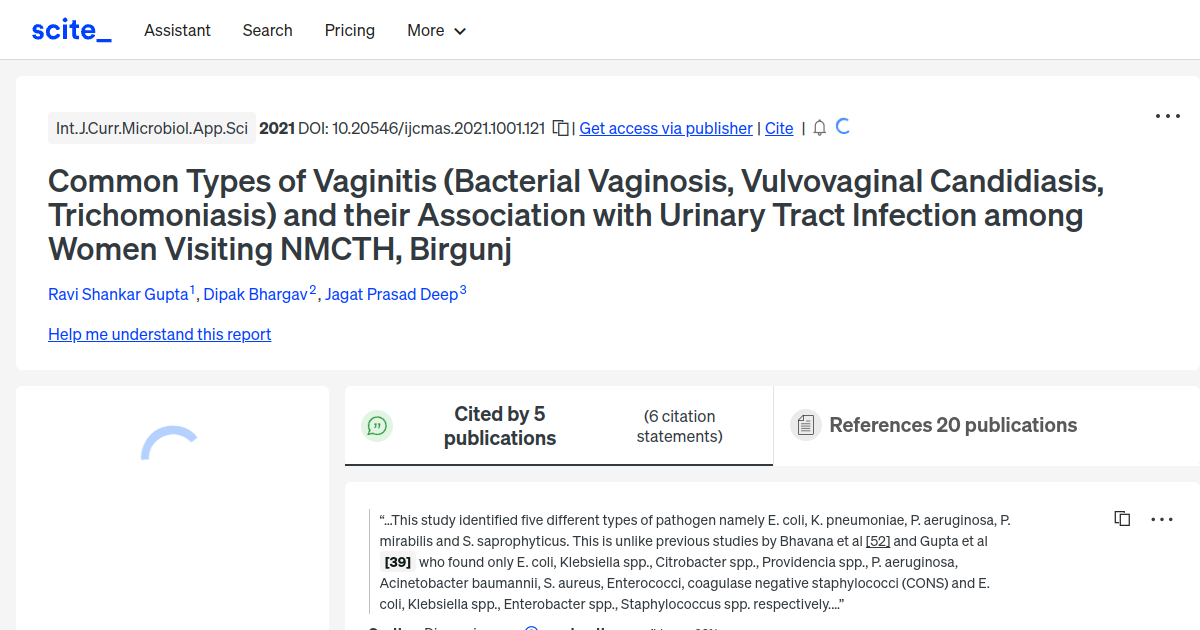Open Help me understand this report
The height and width of the screenshot is (630, 1200).
pyautogui.click(x=159, y=334)
